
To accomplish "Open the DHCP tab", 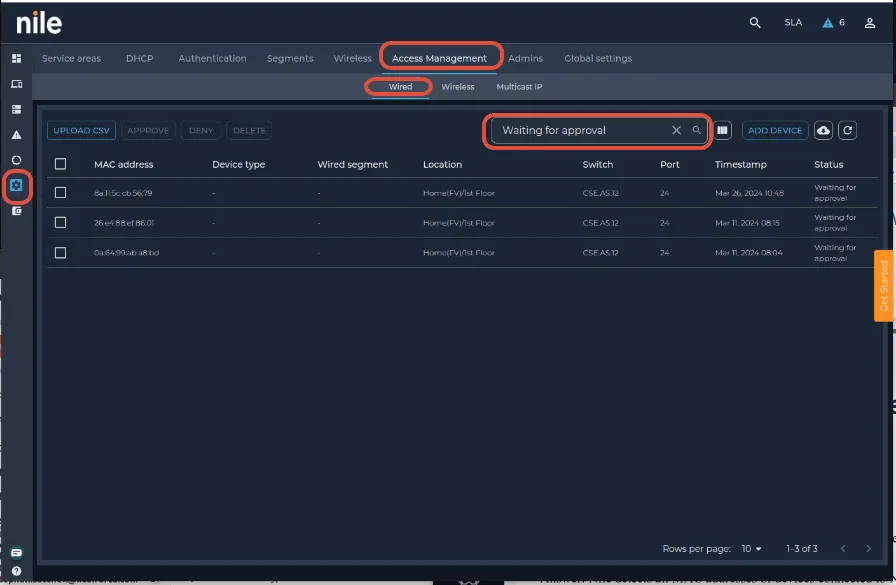I will pyautogui.click(x=139, y=58).
